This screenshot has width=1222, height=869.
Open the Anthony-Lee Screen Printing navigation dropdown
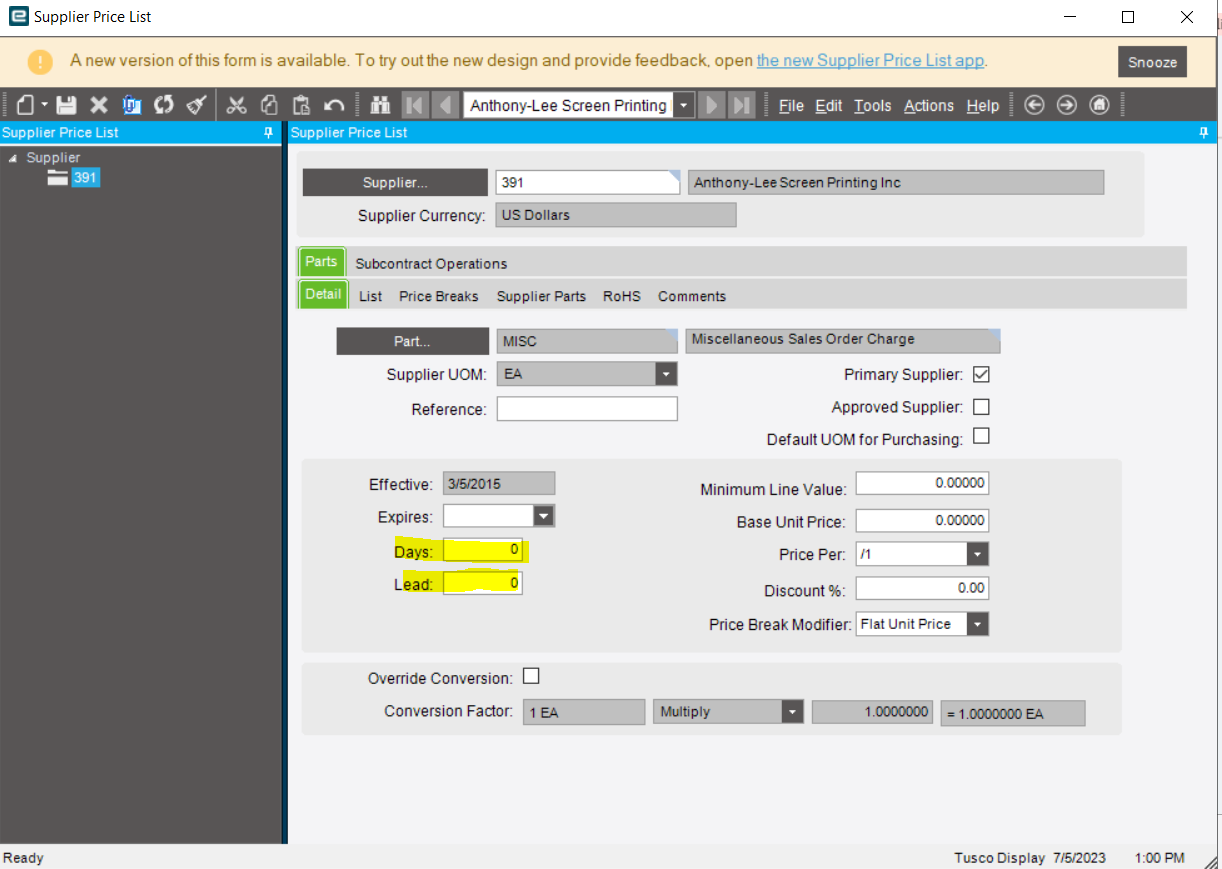pos(684,105)
